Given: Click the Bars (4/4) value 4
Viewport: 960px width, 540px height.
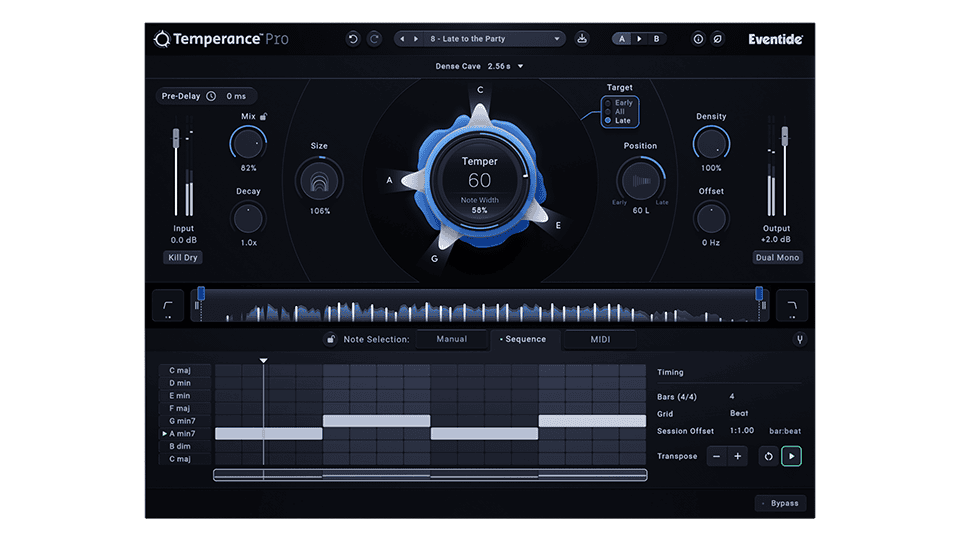Looking at the screenshot, I should point(732,397).
